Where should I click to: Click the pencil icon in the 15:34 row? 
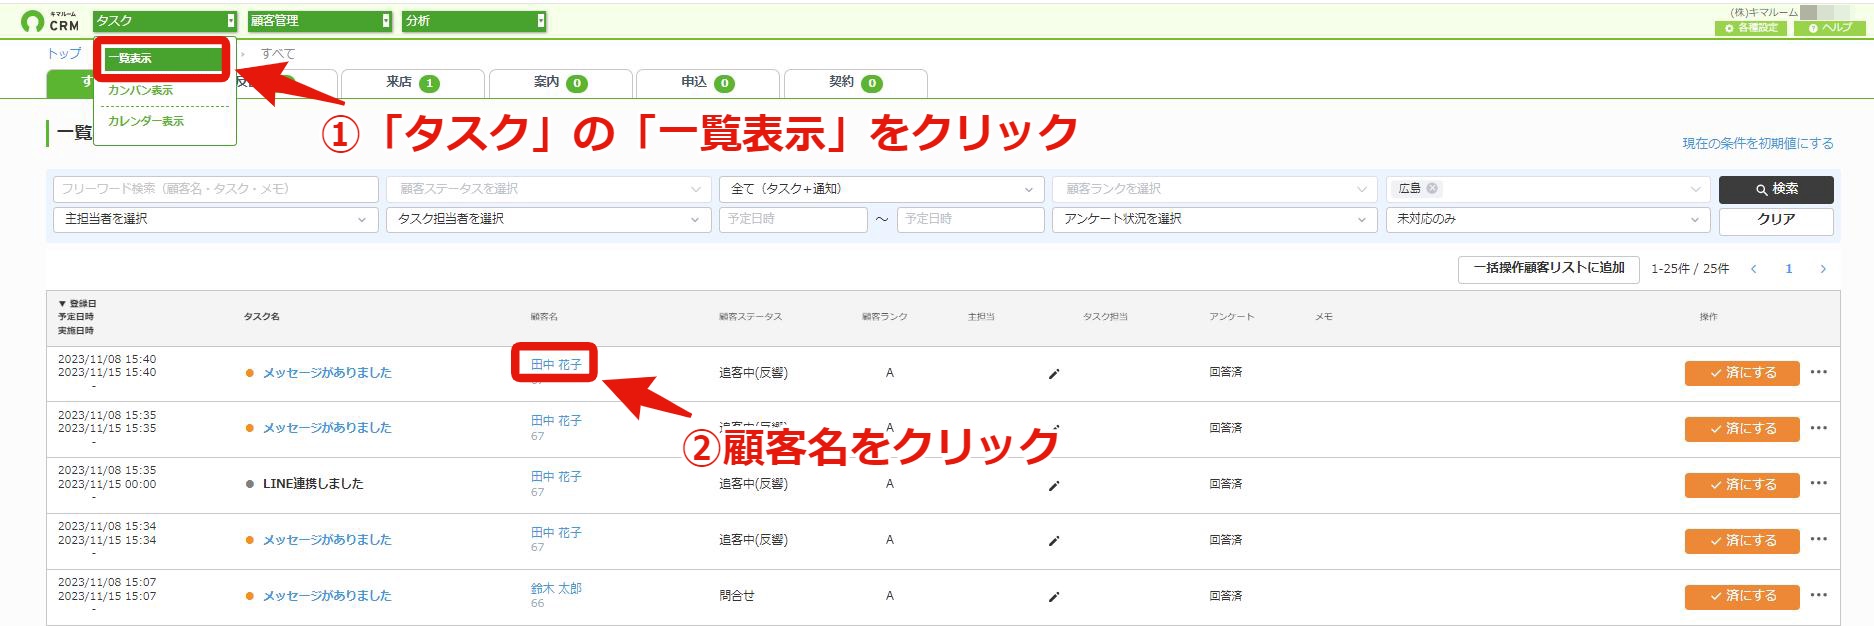coord(1054,541)
